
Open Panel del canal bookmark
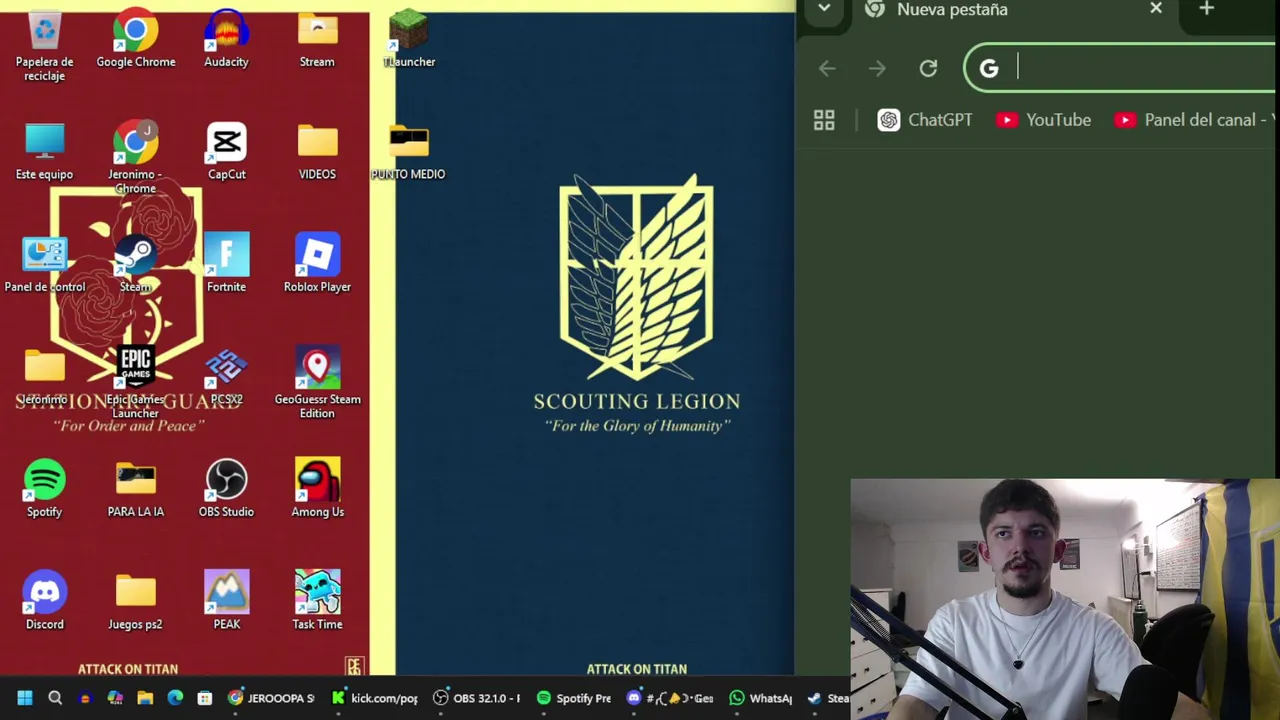1196,120
